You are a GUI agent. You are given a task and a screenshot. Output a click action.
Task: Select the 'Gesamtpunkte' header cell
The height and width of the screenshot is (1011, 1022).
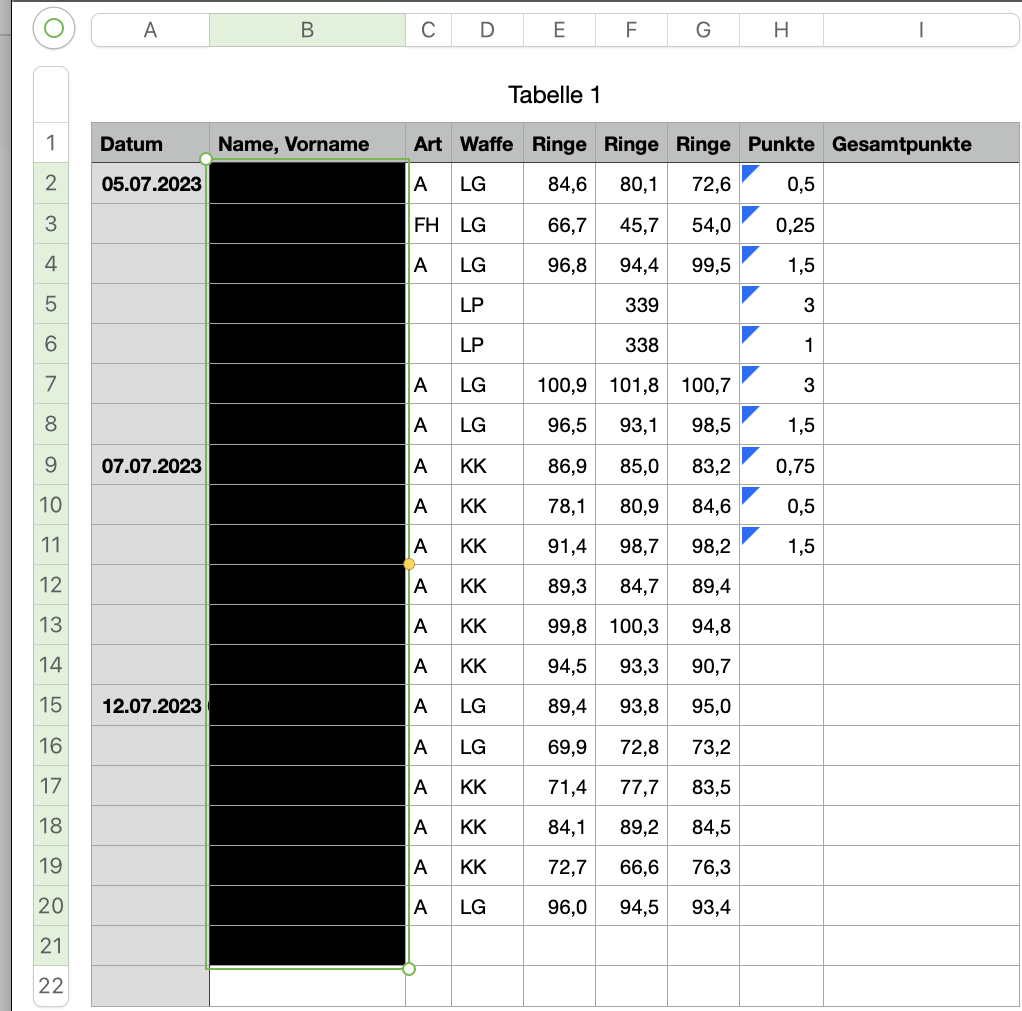coord(921,143)
